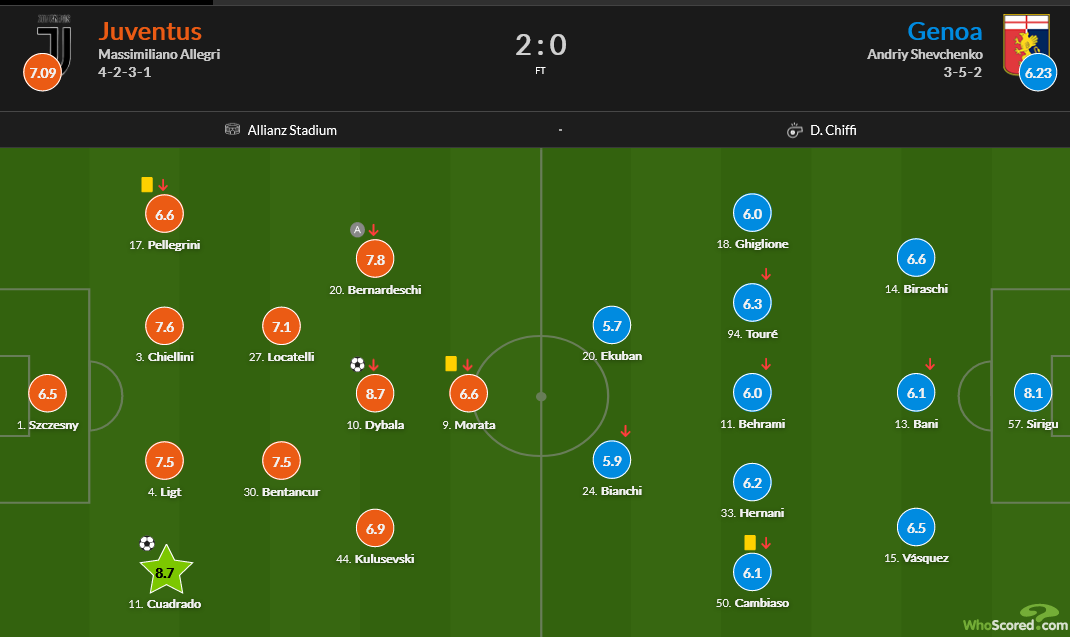Select Chiellini's 7.6 rating circle

pos(164,326)
